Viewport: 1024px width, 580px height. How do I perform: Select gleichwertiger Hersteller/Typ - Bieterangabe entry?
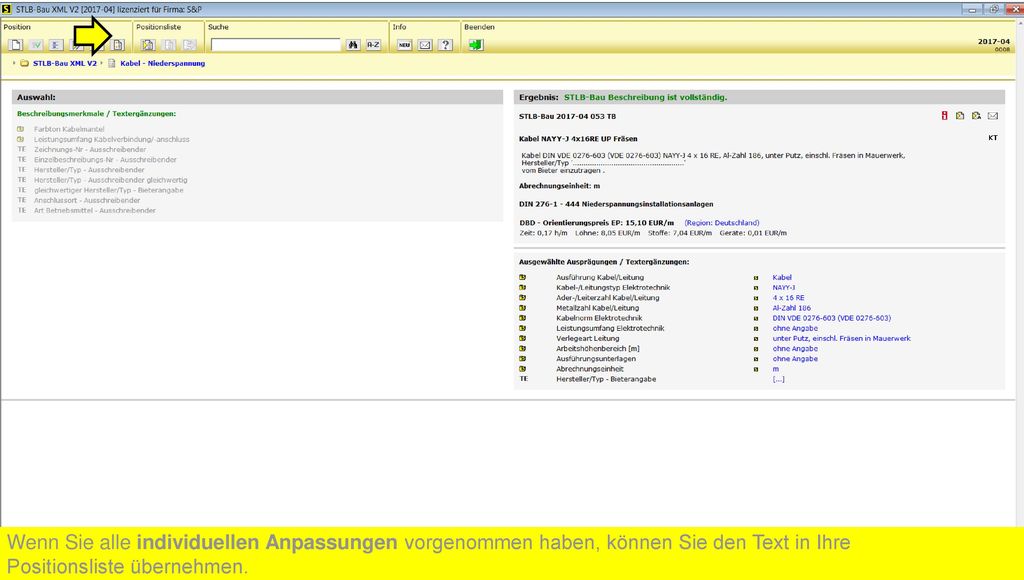point(108,190)
